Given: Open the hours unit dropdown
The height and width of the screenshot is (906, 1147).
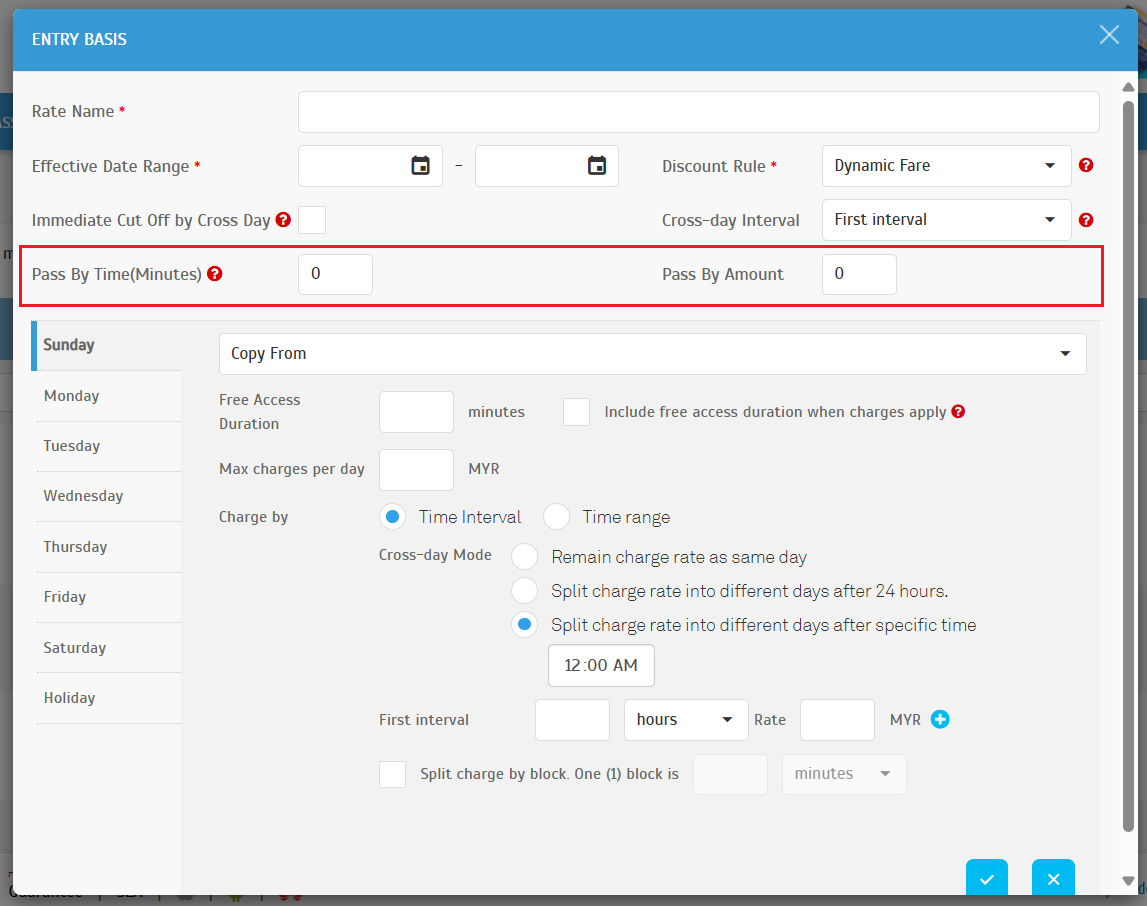Looking at the screenshot, I should 685,720.
